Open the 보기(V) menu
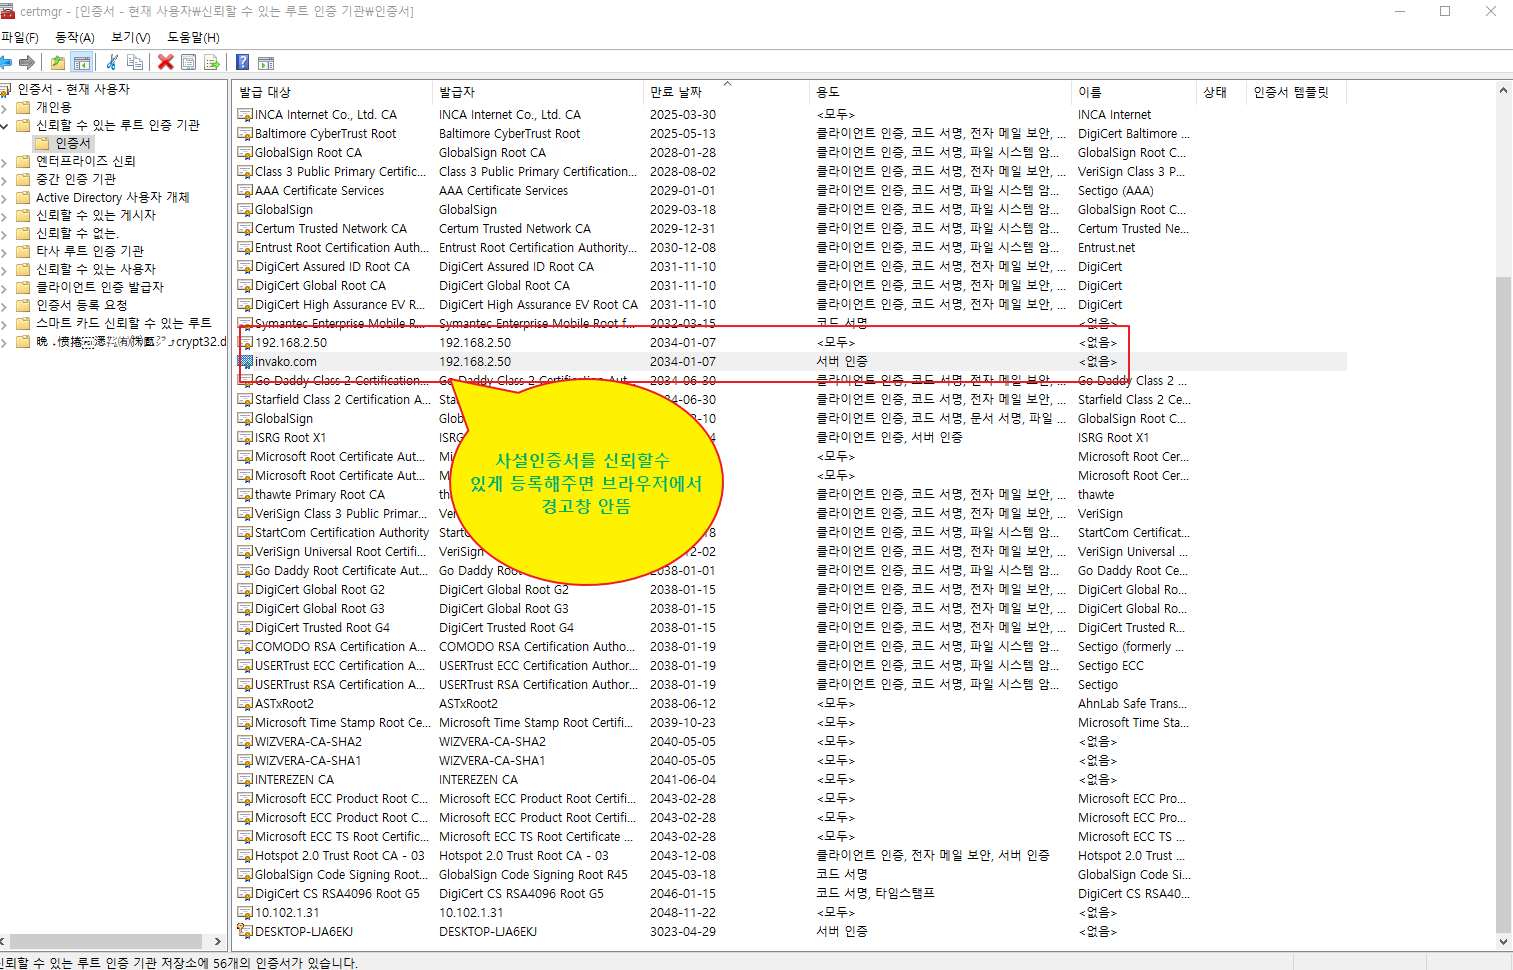Viewport: 1513px width, 970px height. (131, 37)
